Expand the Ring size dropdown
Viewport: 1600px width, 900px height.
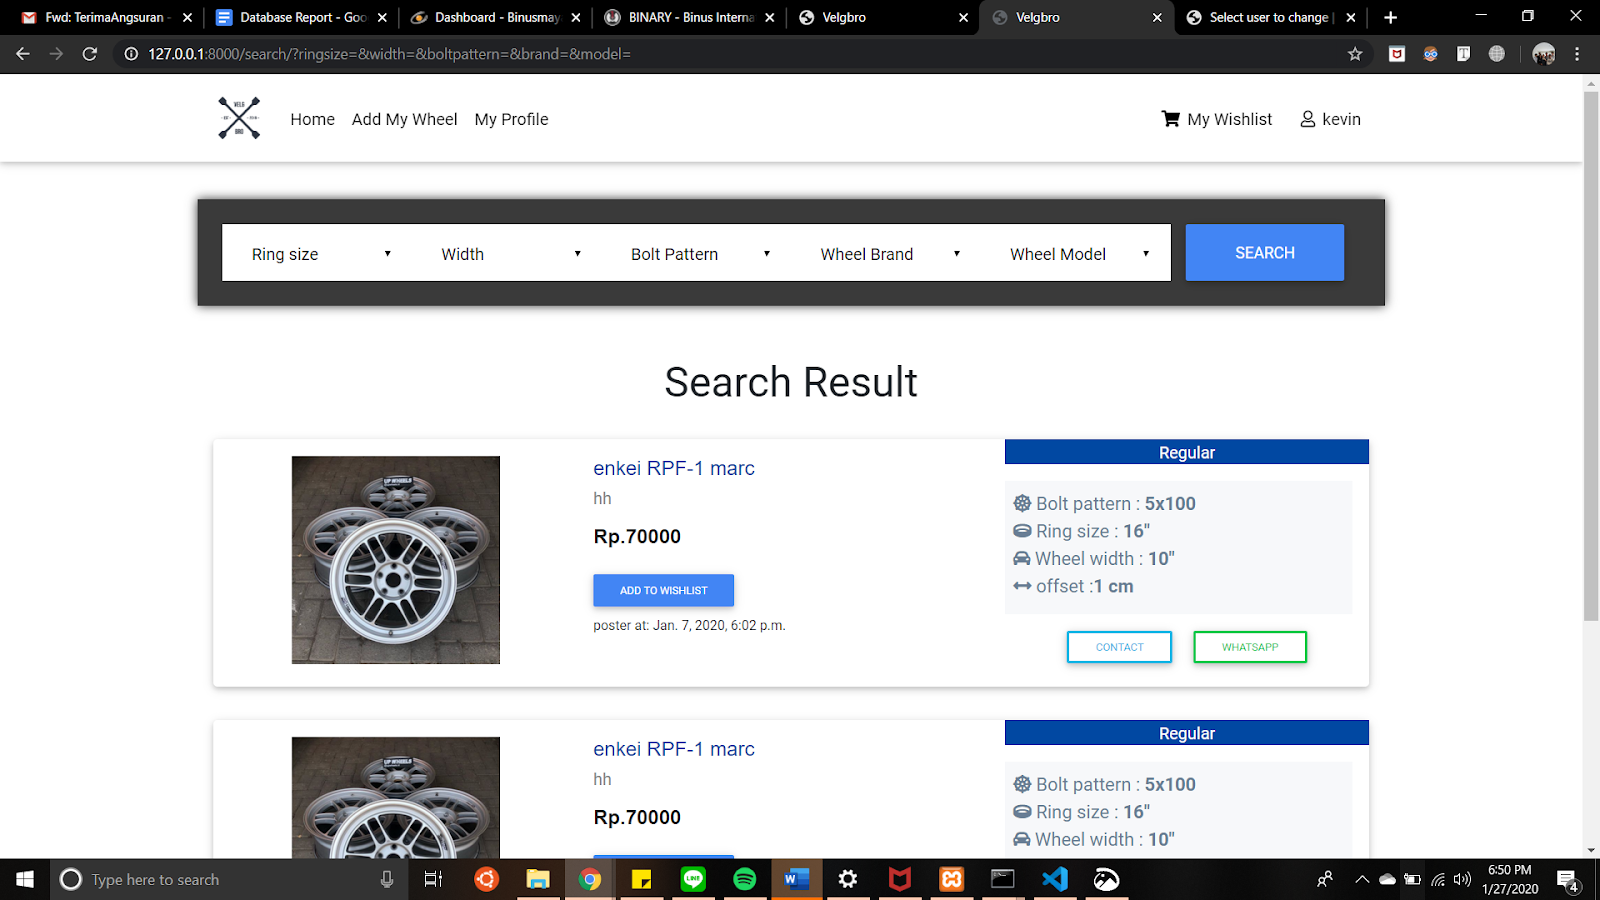(316, 254)
